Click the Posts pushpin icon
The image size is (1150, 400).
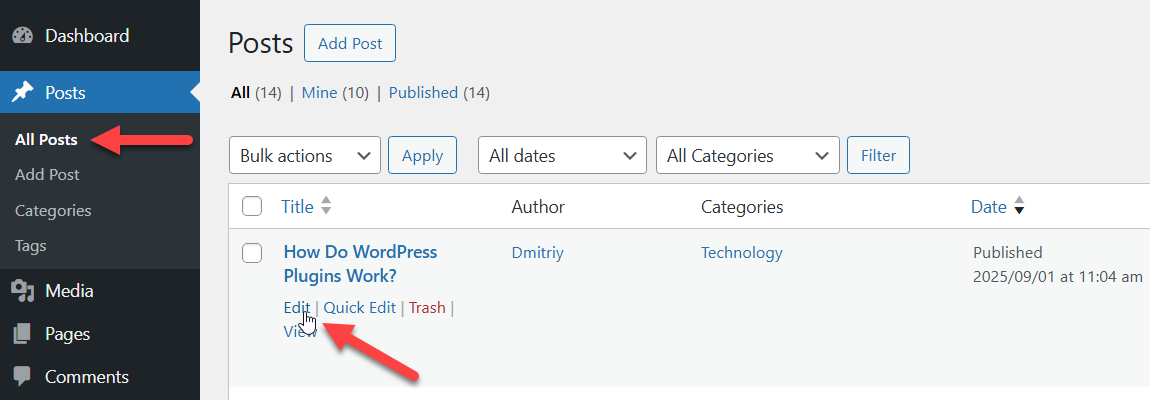coord(23,92)
